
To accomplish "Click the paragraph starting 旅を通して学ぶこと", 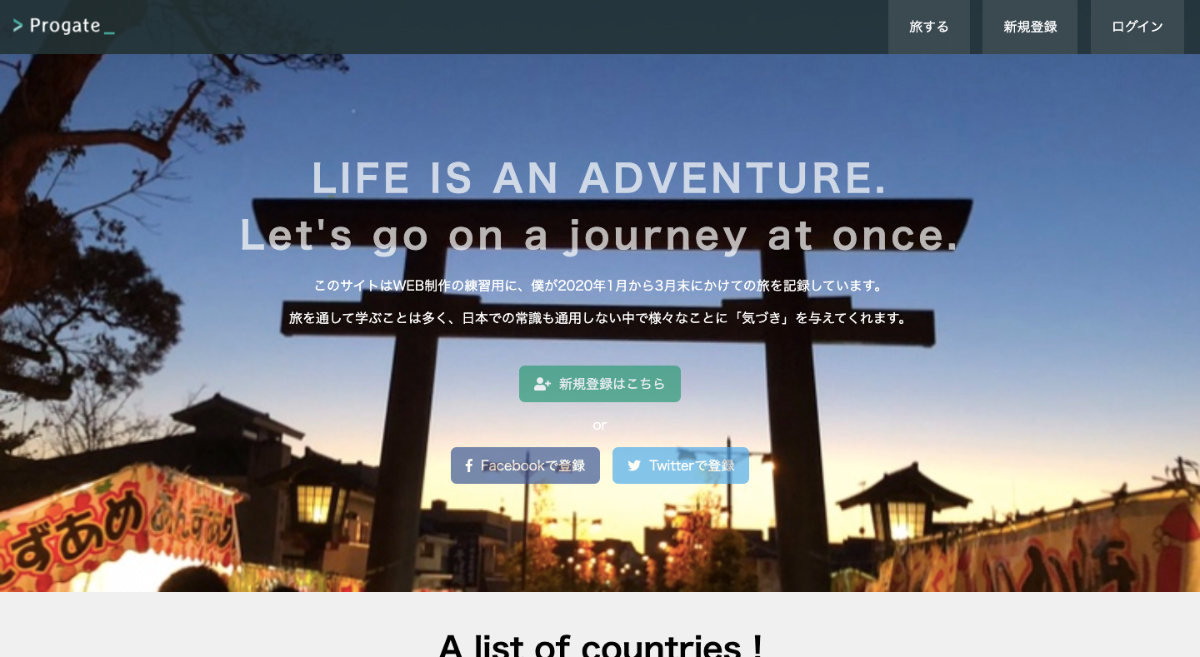I will click(599, 318).
